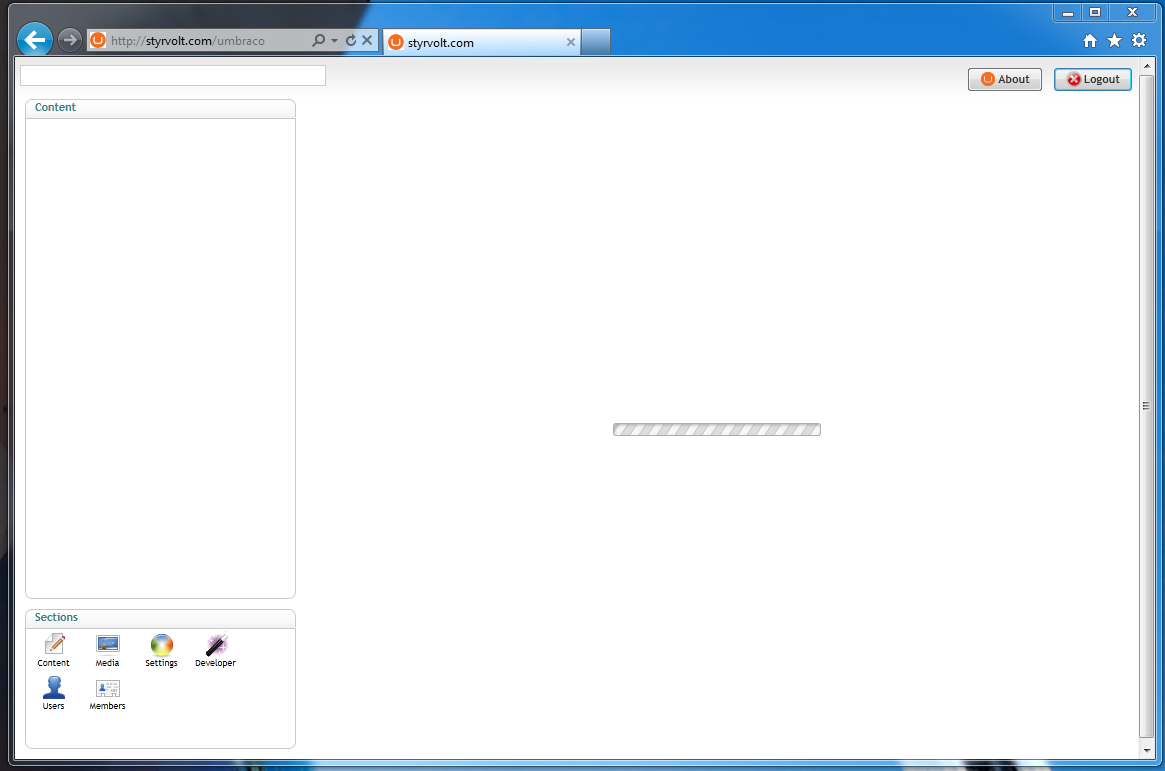Open Favorites with the star icon
Image resolution: width=1165 pixels, height=771 pixels.
pyautogui.click(x=1114, y=41)
